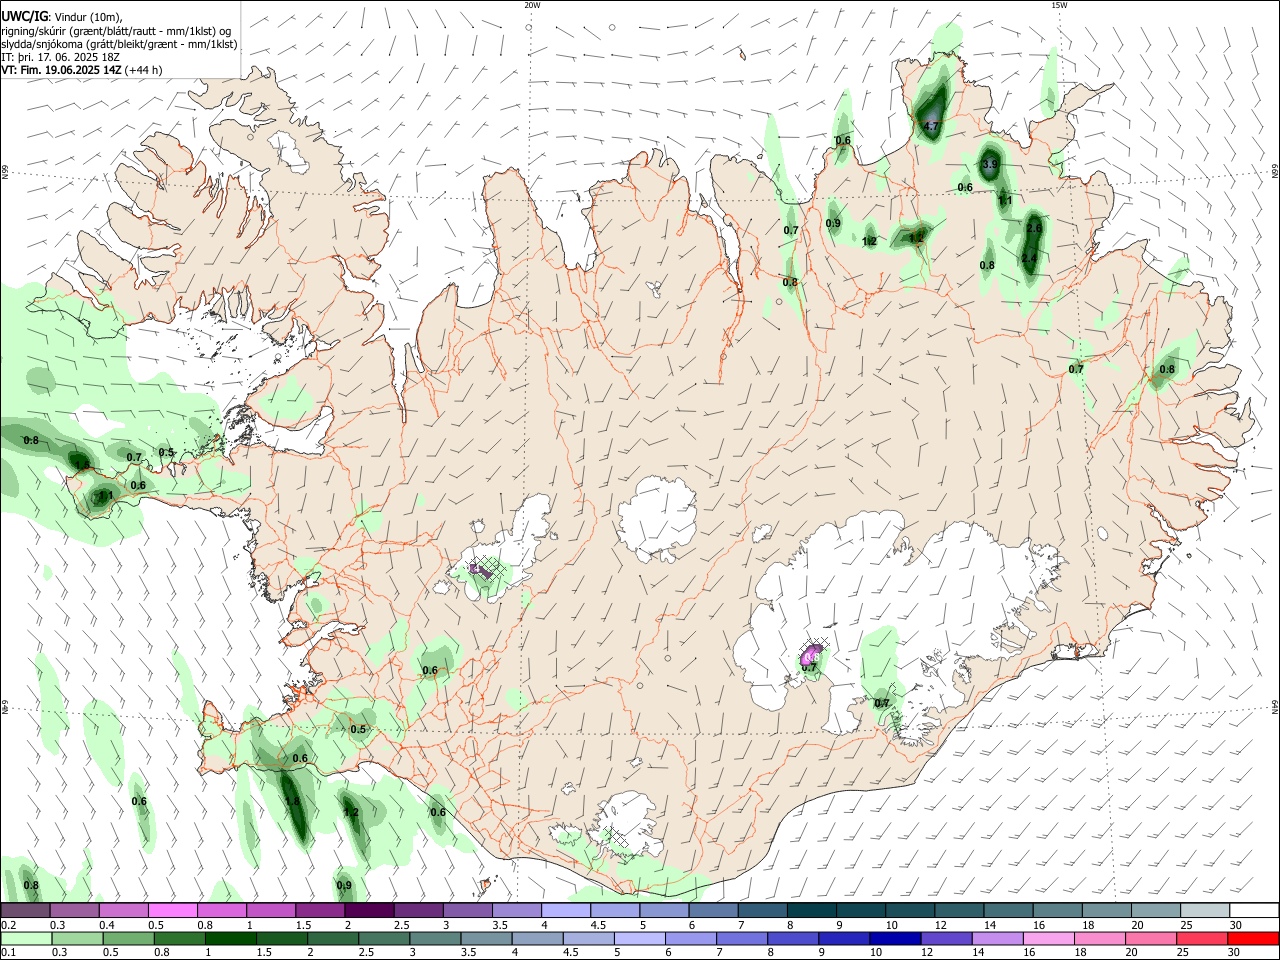Select the rain legend swatch between 3.5 and 4
The image size is (1280, 960).
[x=486, y=939]
